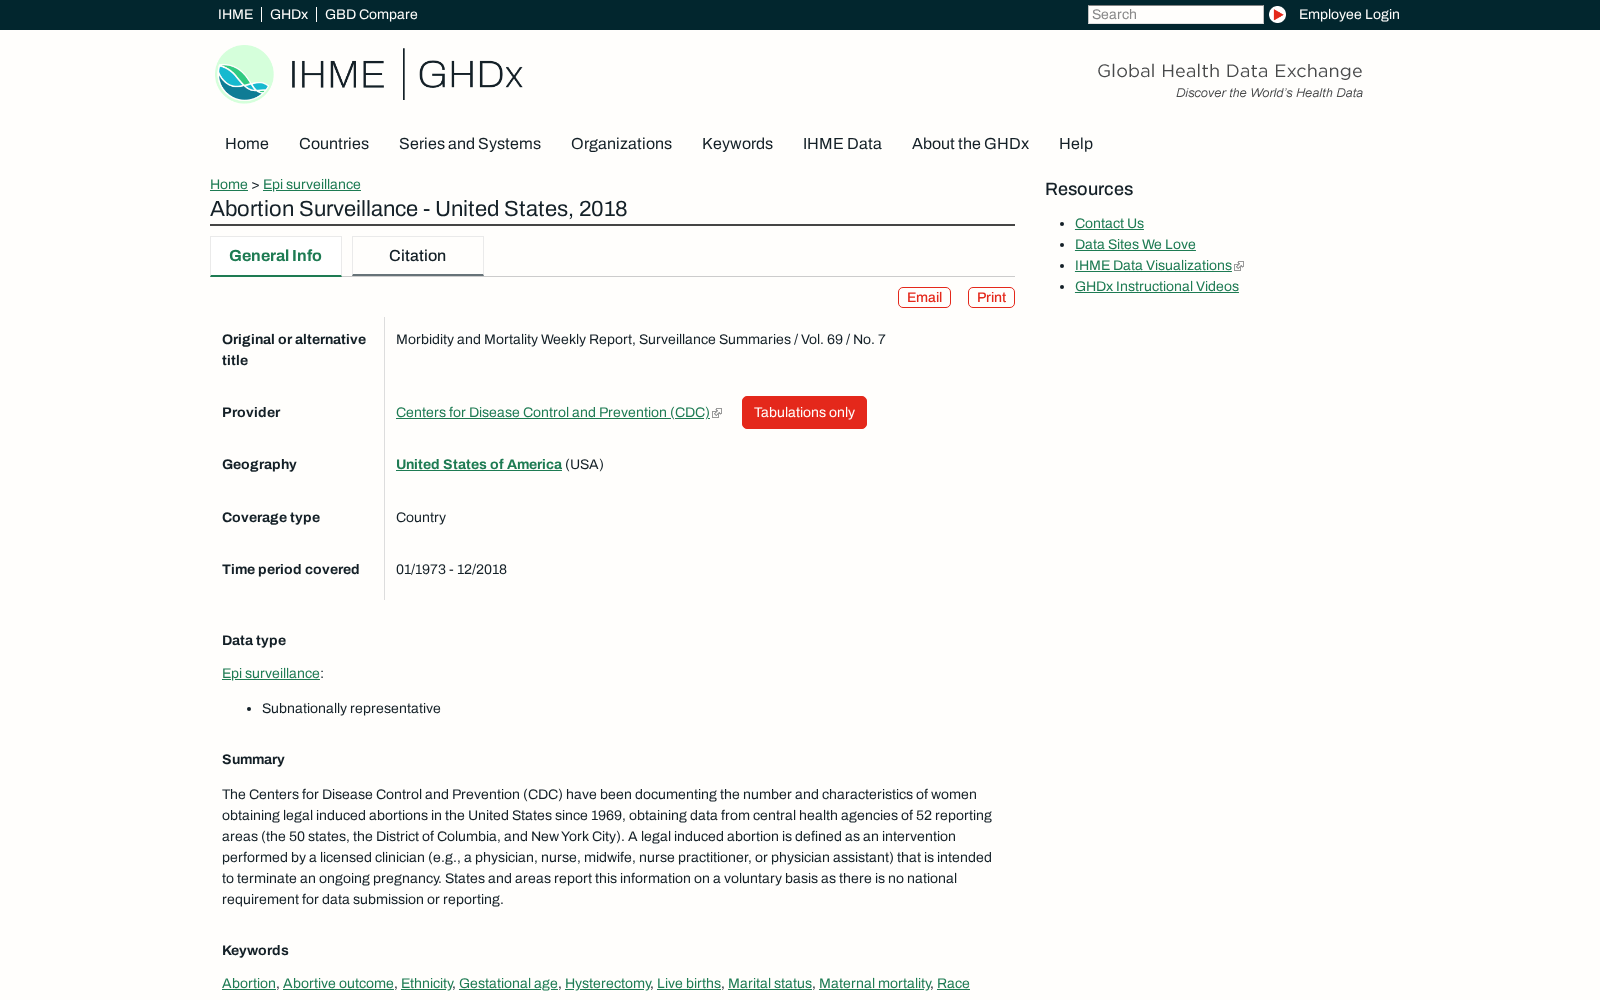
Task: Click the Ethnicity keyword link
Action: tap(427, 984)
